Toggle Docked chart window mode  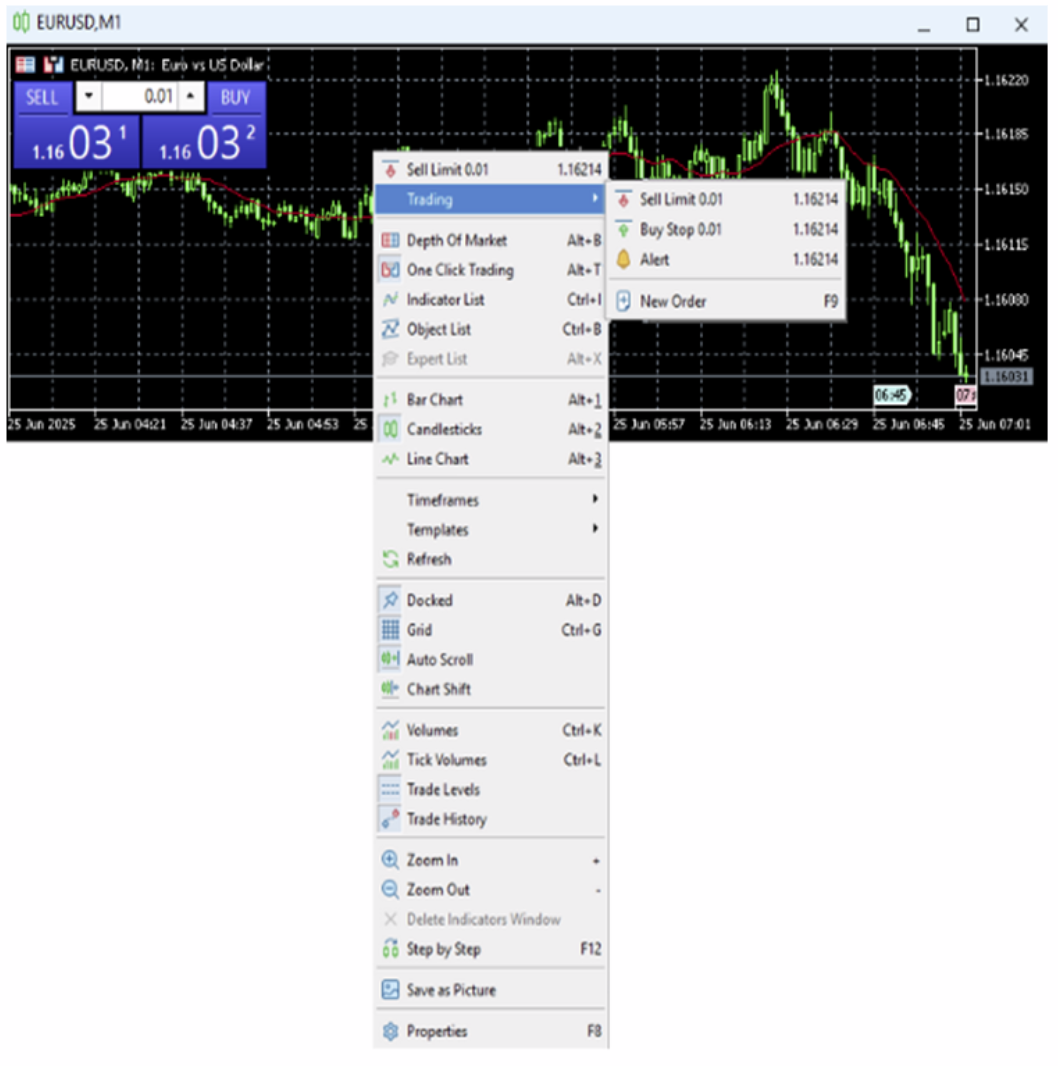coord(429,600)
